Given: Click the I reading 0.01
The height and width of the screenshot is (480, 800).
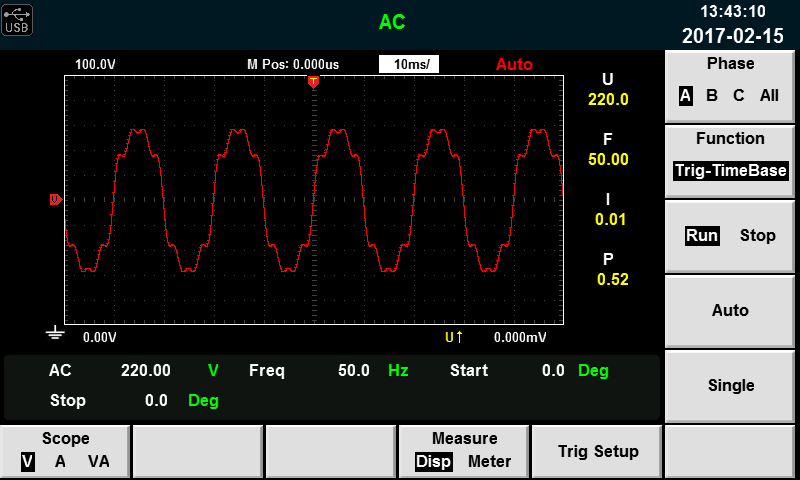Looking at the screenshot, I should click(610, 220).
